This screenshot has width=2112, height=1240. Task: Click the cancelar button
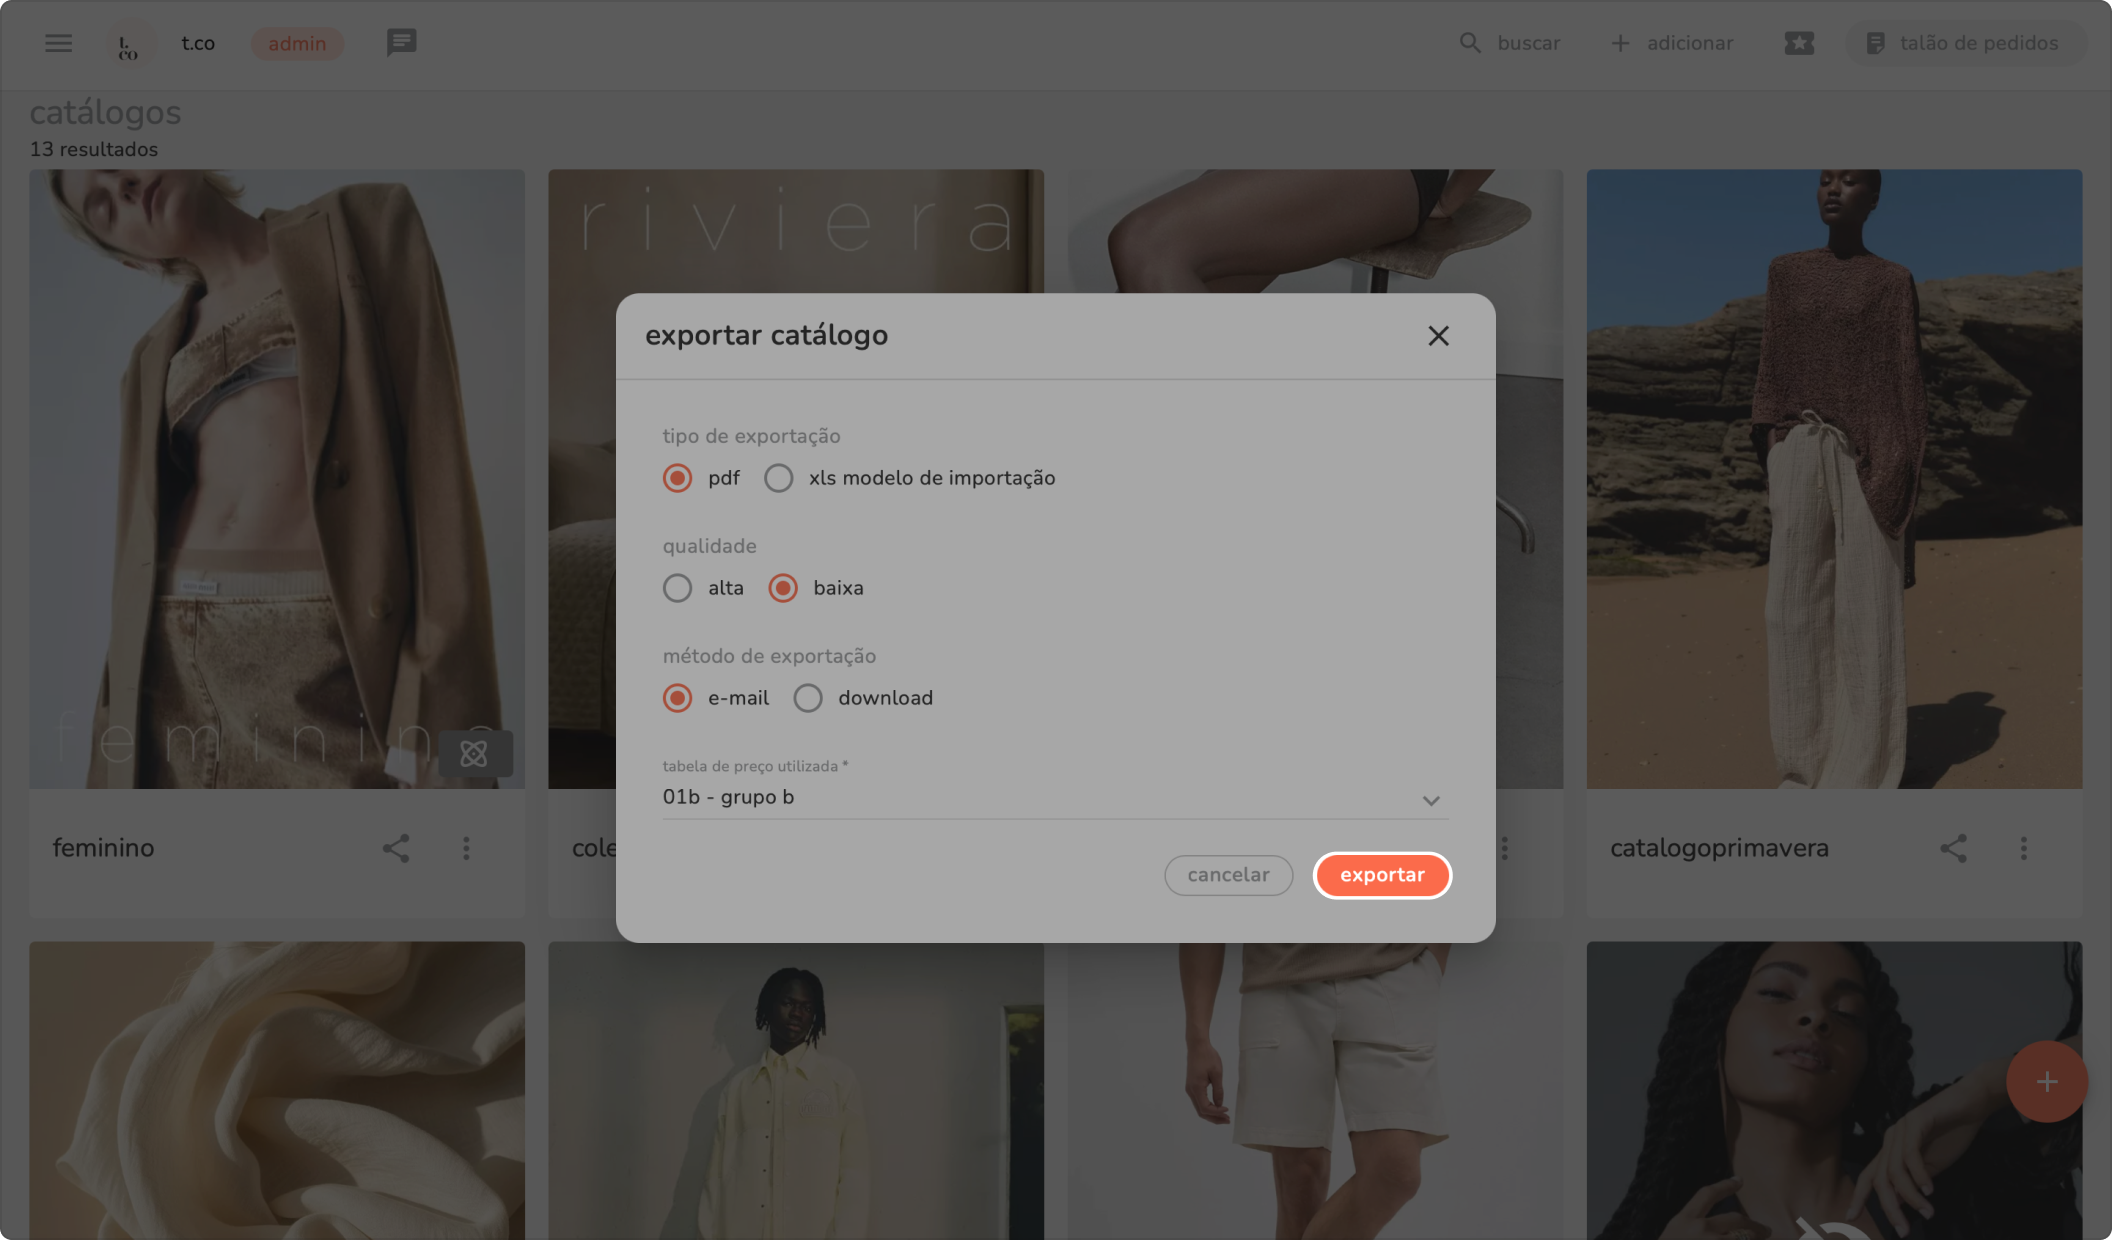[1228, 875]
